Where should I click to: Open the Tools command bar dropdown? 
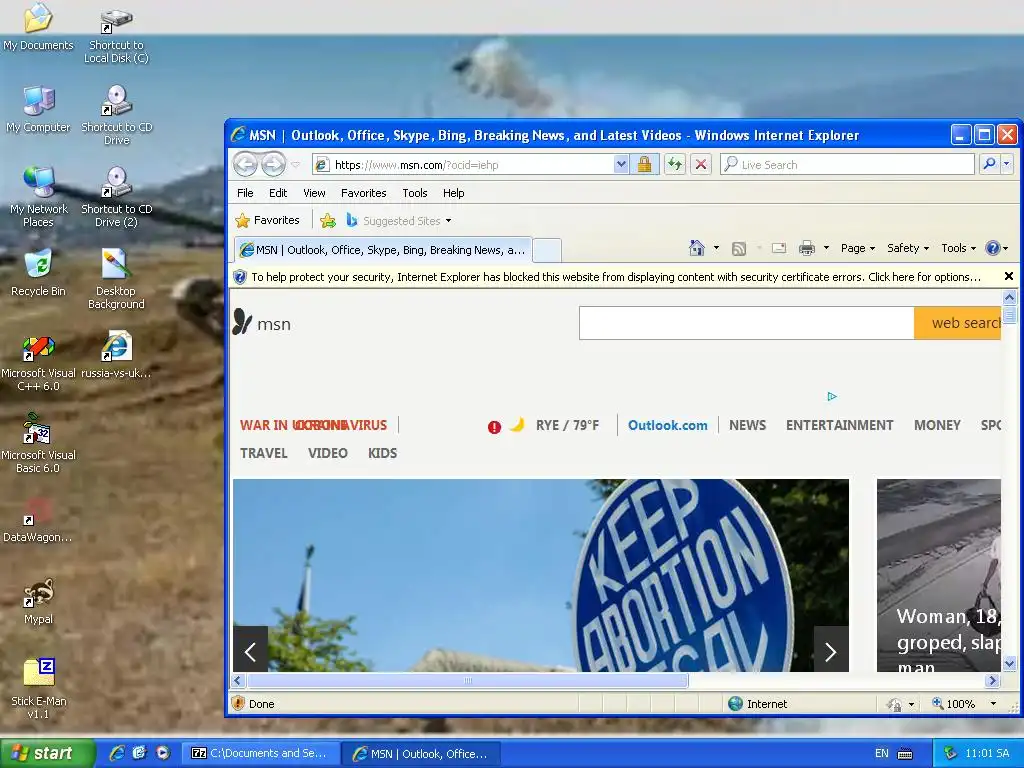[x=958, y=248]
